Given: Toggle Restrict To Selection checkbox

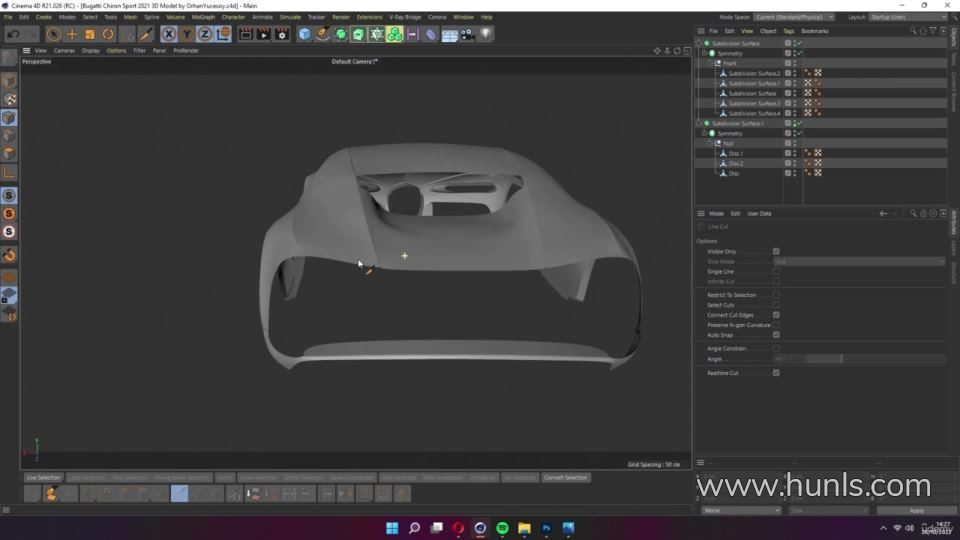Looking at the screenshot, I should pyautogui.click(x=776, y=295).
